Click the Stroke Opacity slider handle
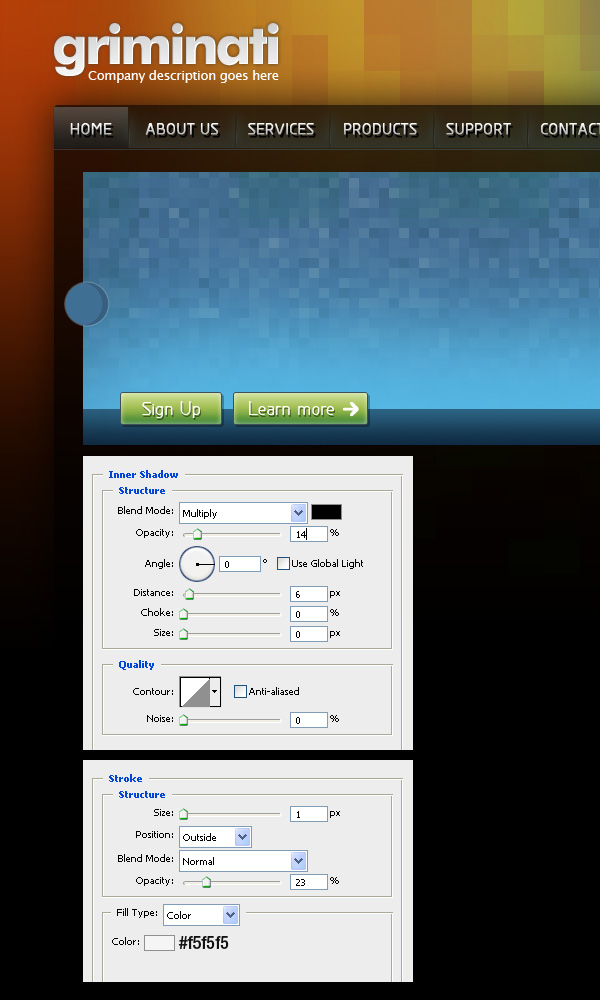Screen dimensions: 600x1000 pyautogui.click(x=206, y=883)
